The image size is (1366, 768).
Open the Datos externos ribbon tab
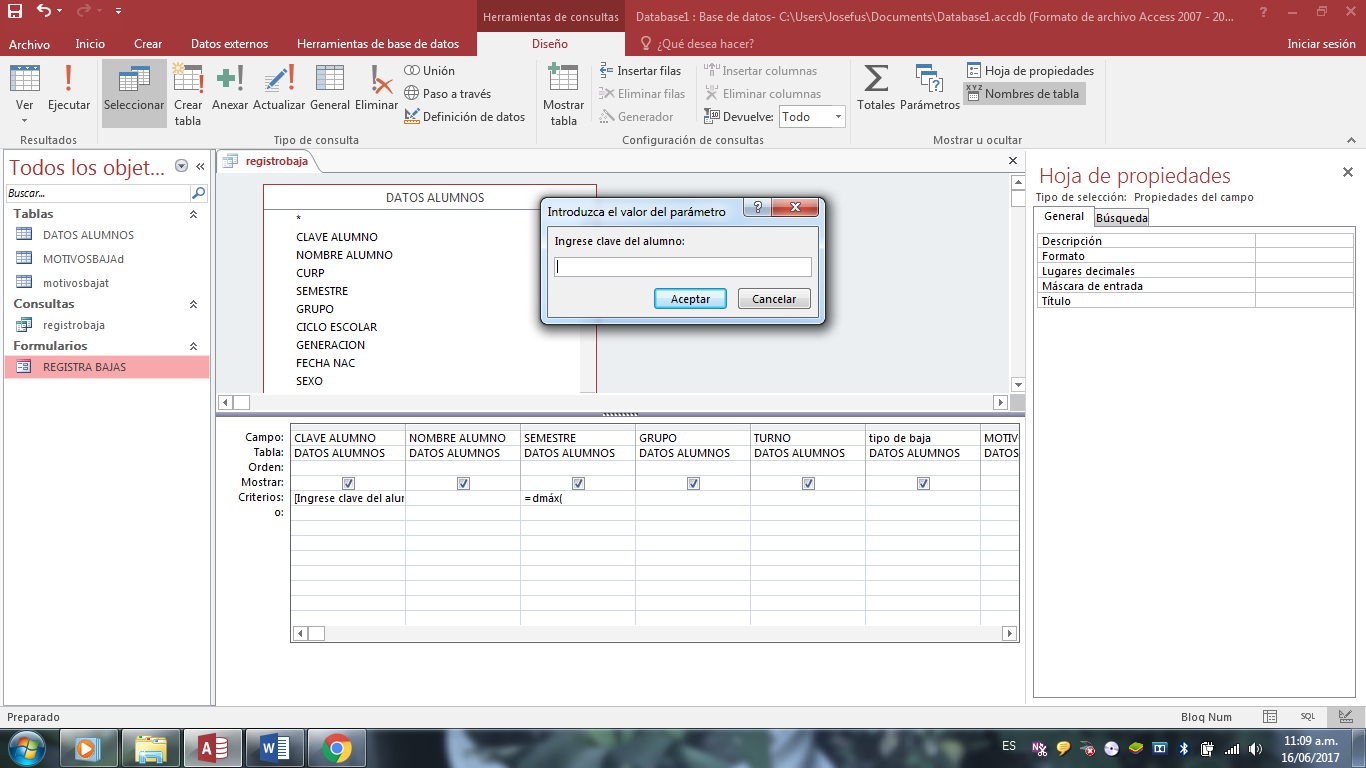tap(229, 44)
